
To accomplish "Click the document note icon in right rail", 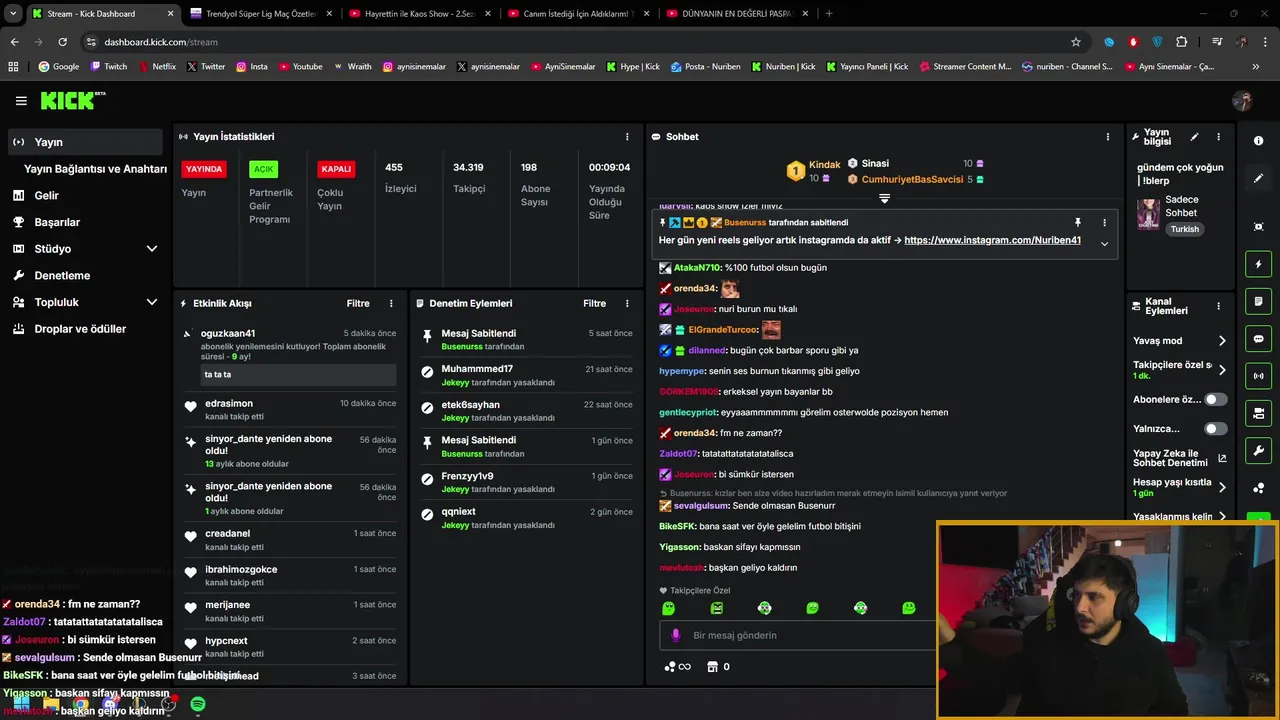I will tap(1259, 301).
